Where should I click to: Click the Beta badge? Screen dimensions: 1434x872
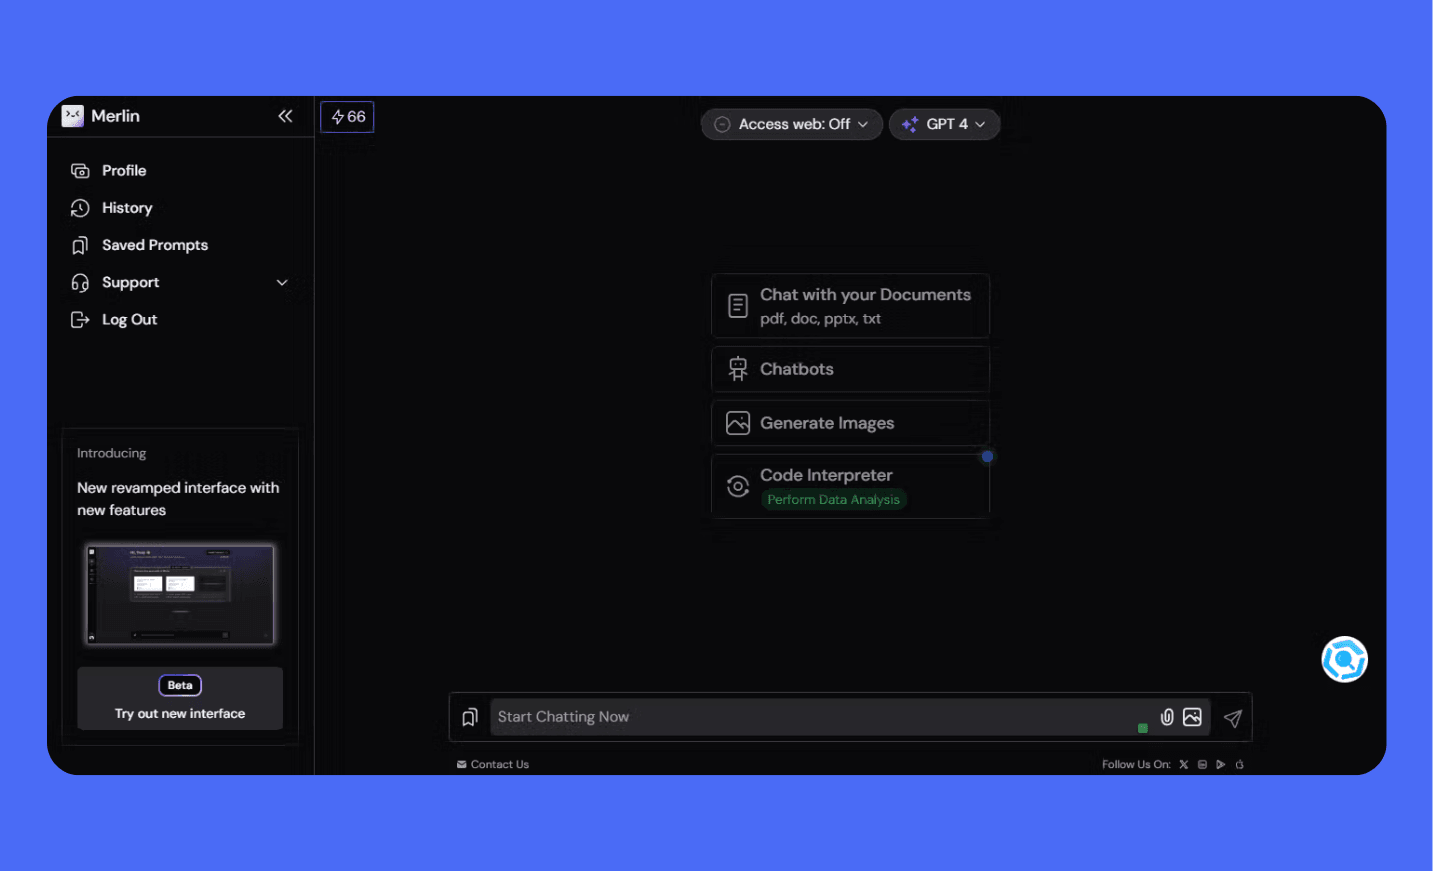pyautogui.click(x=180, y=686)
